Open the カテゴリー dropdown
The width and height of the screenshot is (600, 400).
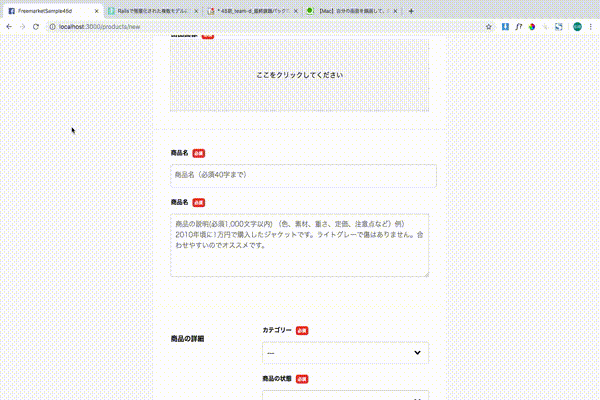pyautogui.click(x=345, y=353)
